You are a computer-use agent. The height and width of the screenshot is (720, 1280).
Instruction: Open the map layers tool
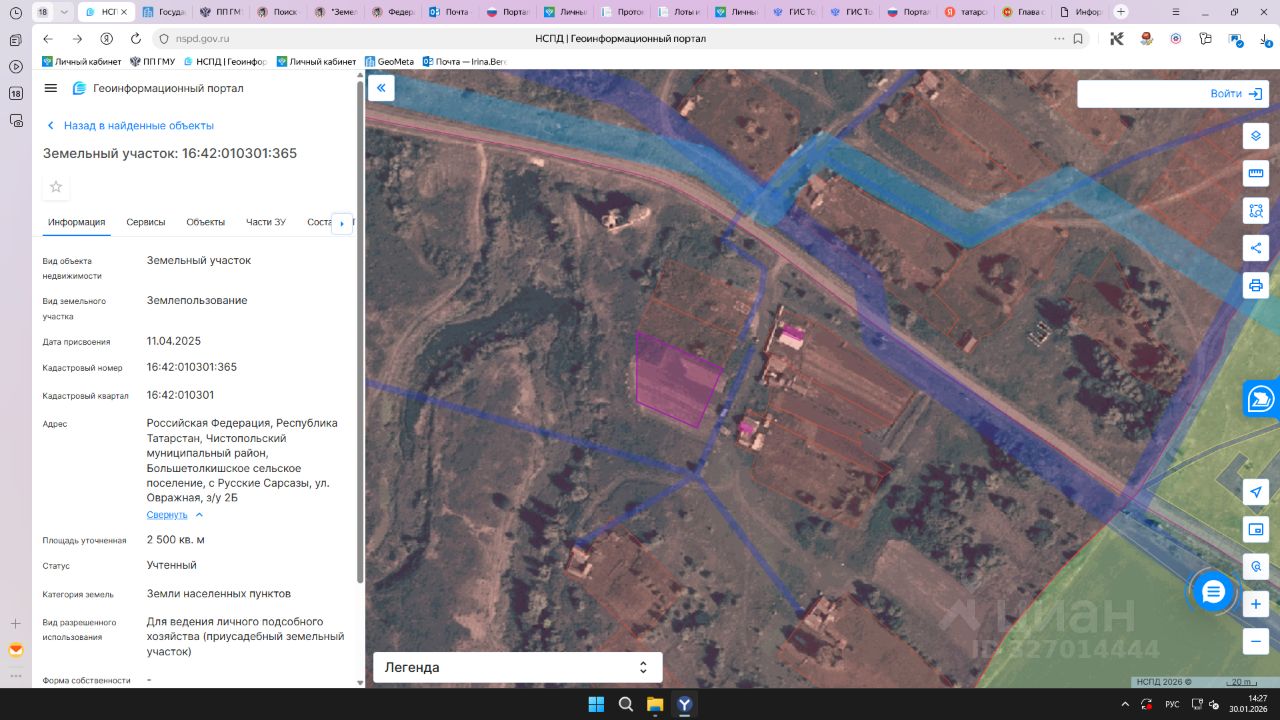tap(1256, 136)
